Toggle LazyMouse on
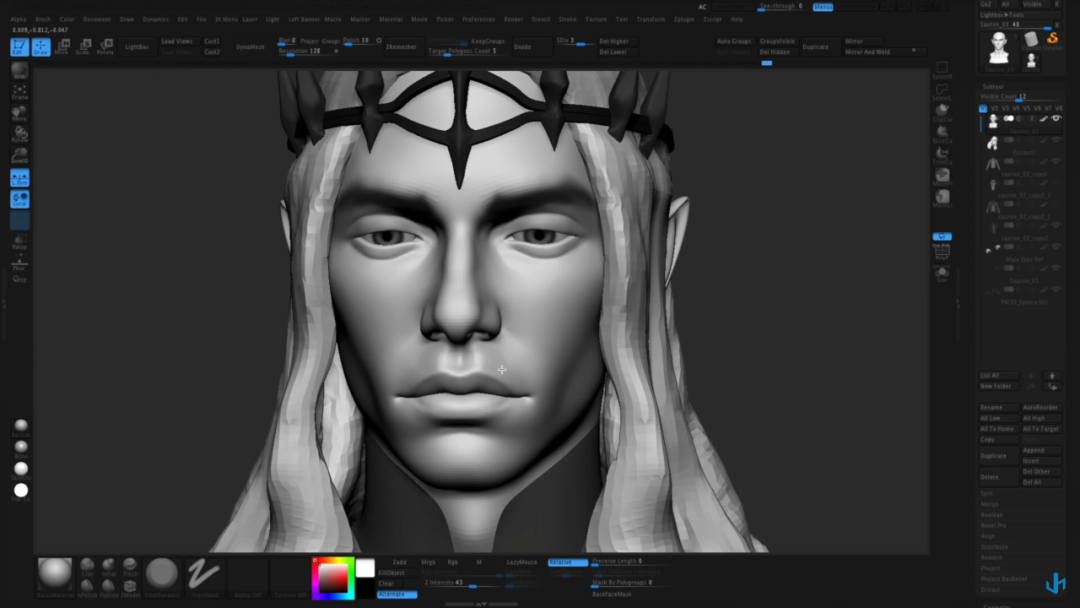This screenshot has height=608, width=1080. coord(522,562)
